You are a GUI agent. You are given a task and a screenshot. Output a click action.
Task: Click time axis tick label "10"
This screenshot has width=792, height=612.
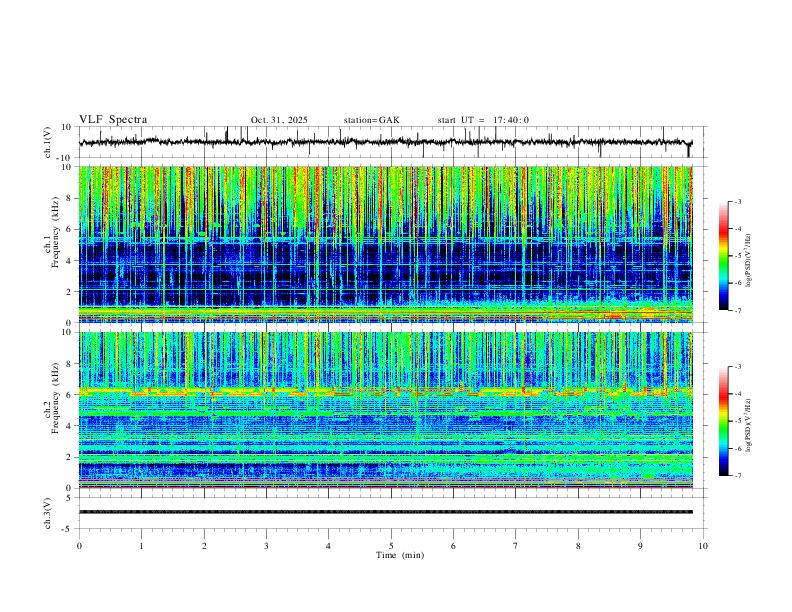(703, 546)
